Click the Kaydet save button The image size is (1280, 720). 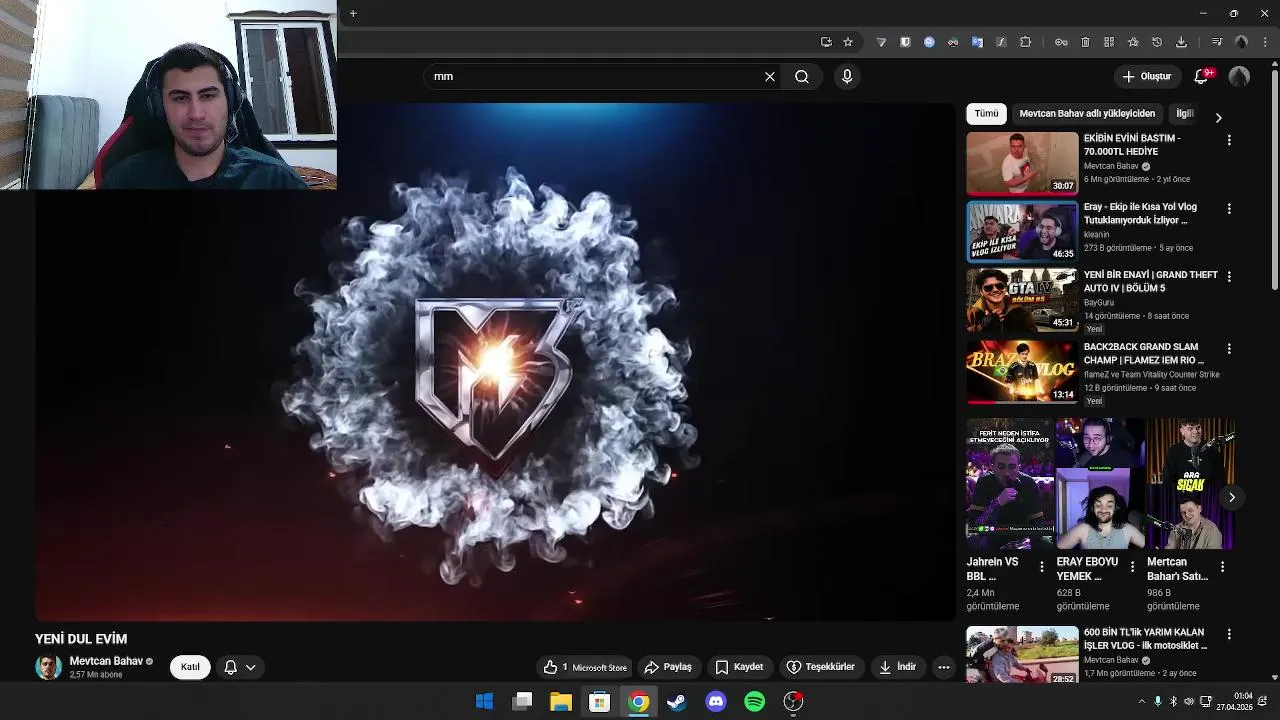pyautogui.click(x=740, y=667)
